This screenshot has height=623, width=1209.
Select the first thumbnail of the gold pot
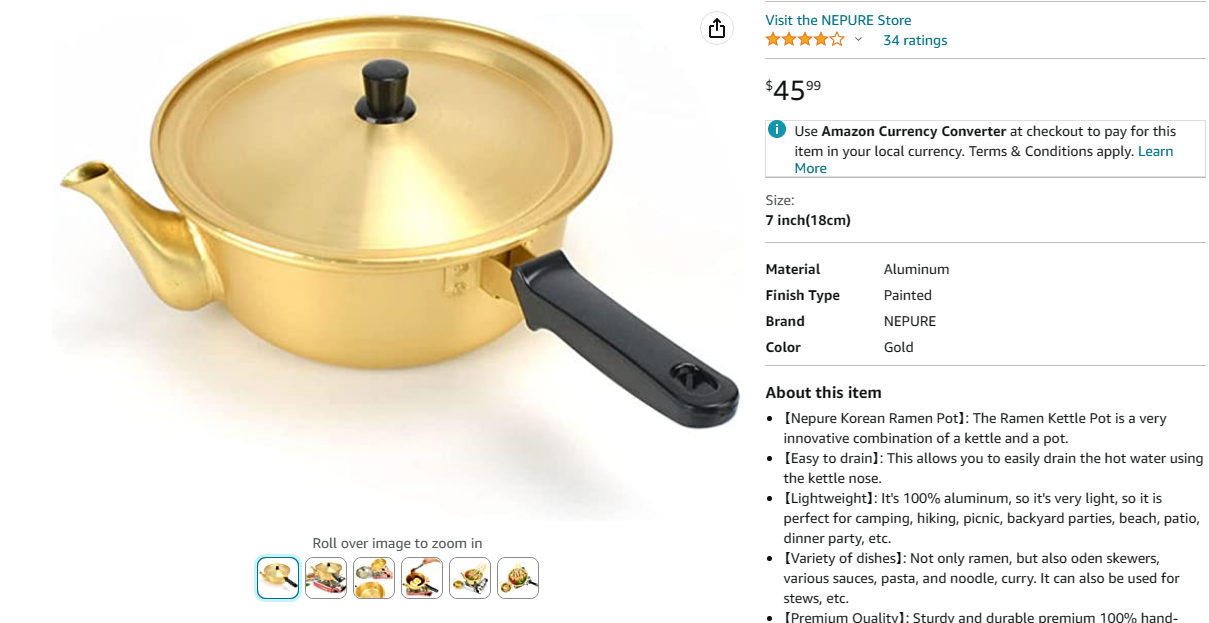pyautogui.click(x=278, y=578)
